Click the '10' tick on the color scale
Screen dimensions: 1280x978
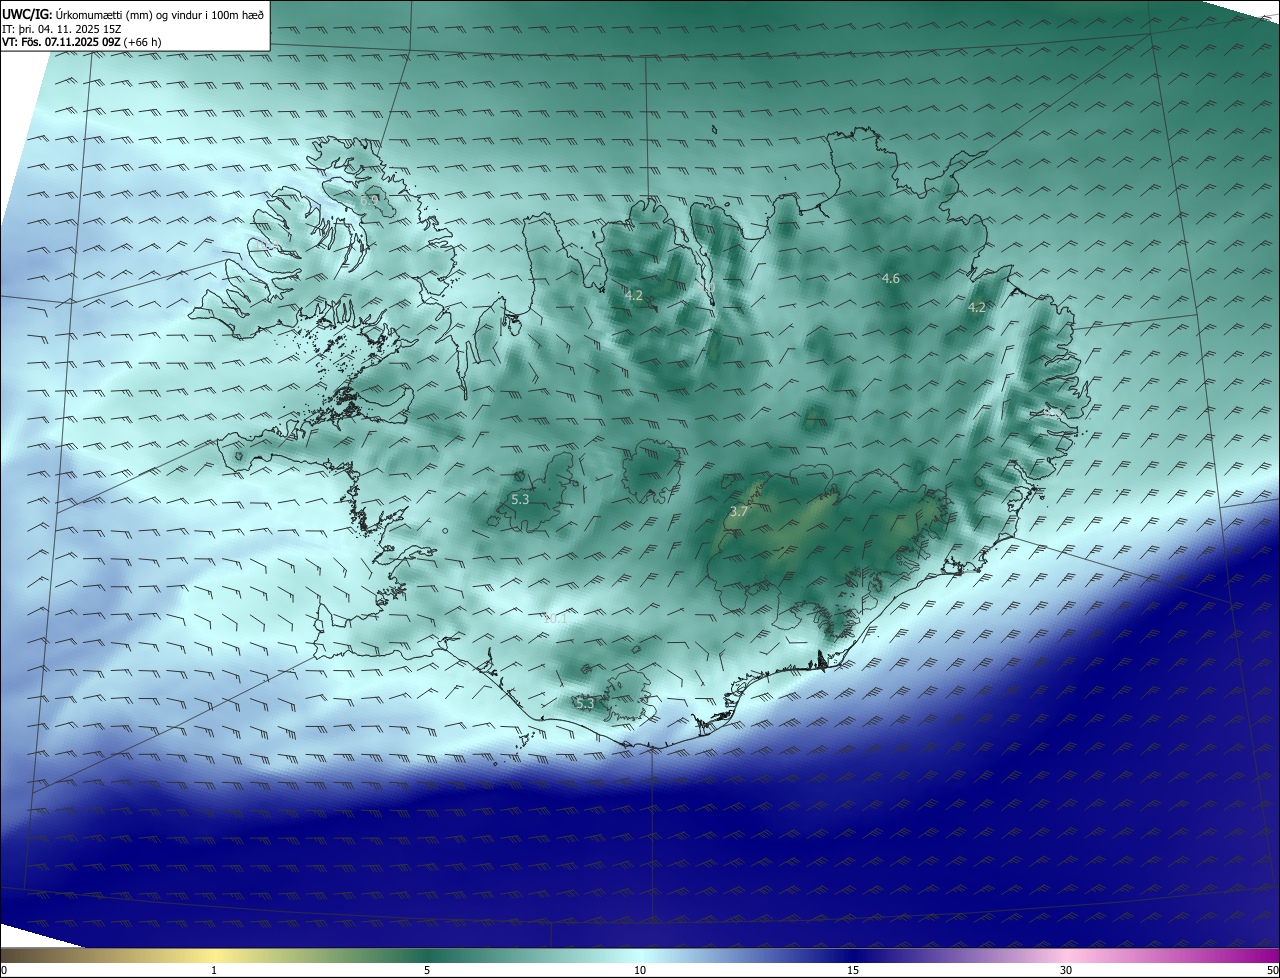640,970
